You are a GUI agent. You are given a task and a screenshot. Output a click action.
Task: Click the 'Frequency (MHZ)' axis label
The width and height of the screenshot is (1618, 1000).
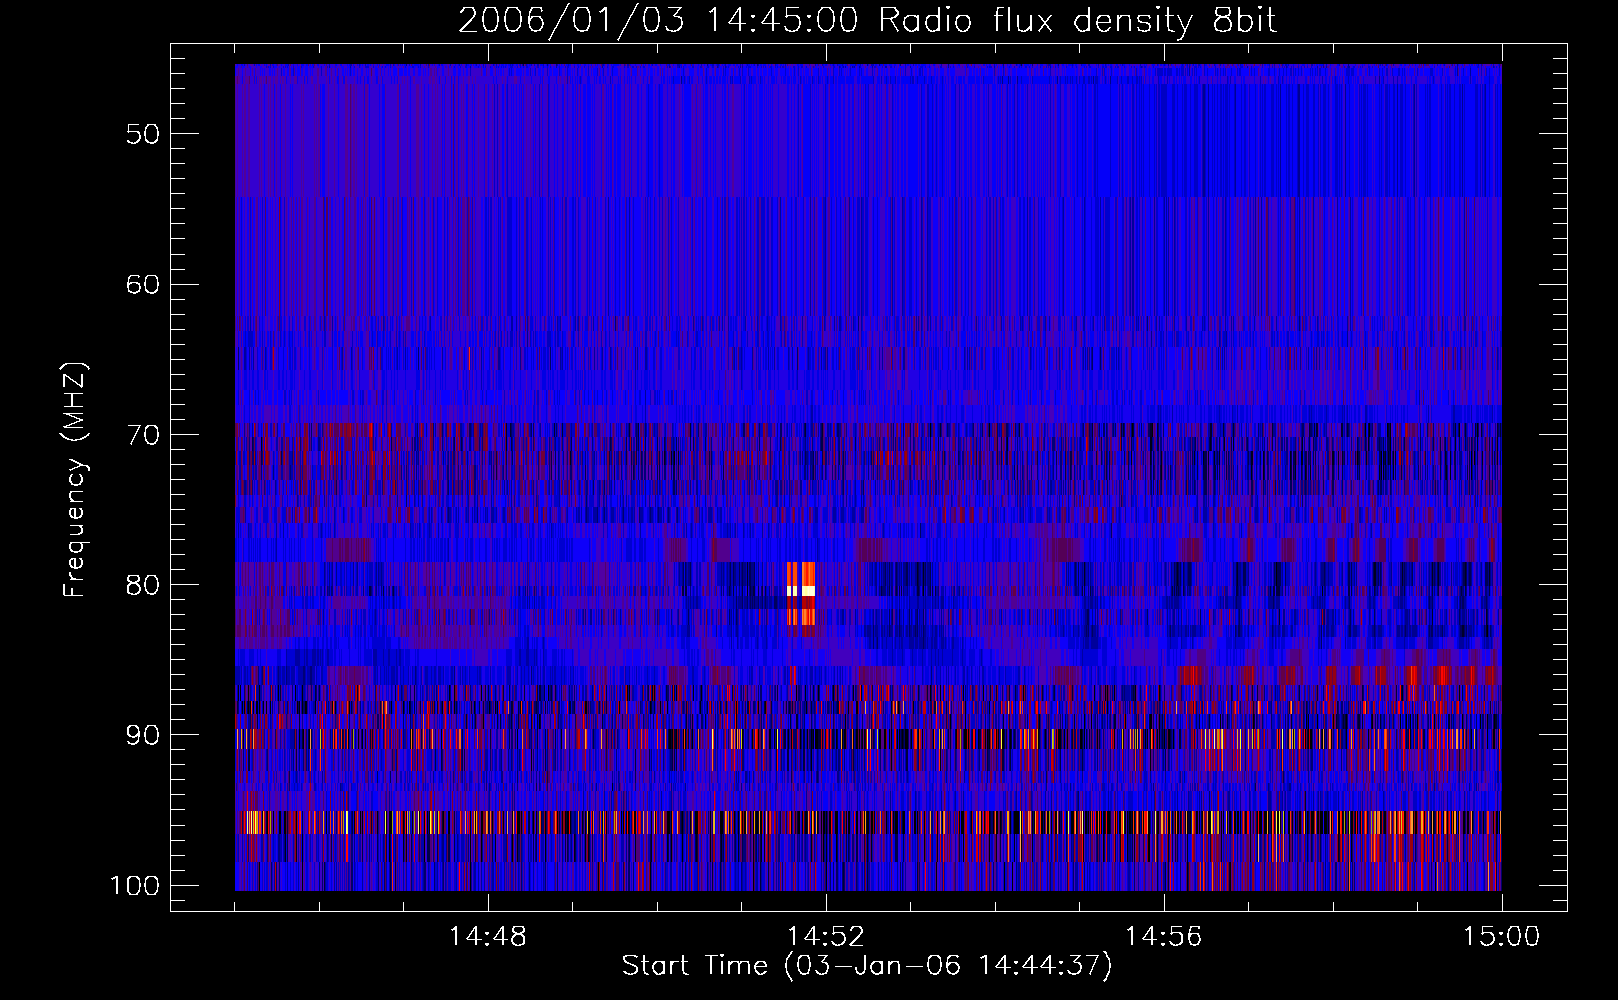click(x=75, y=480)
